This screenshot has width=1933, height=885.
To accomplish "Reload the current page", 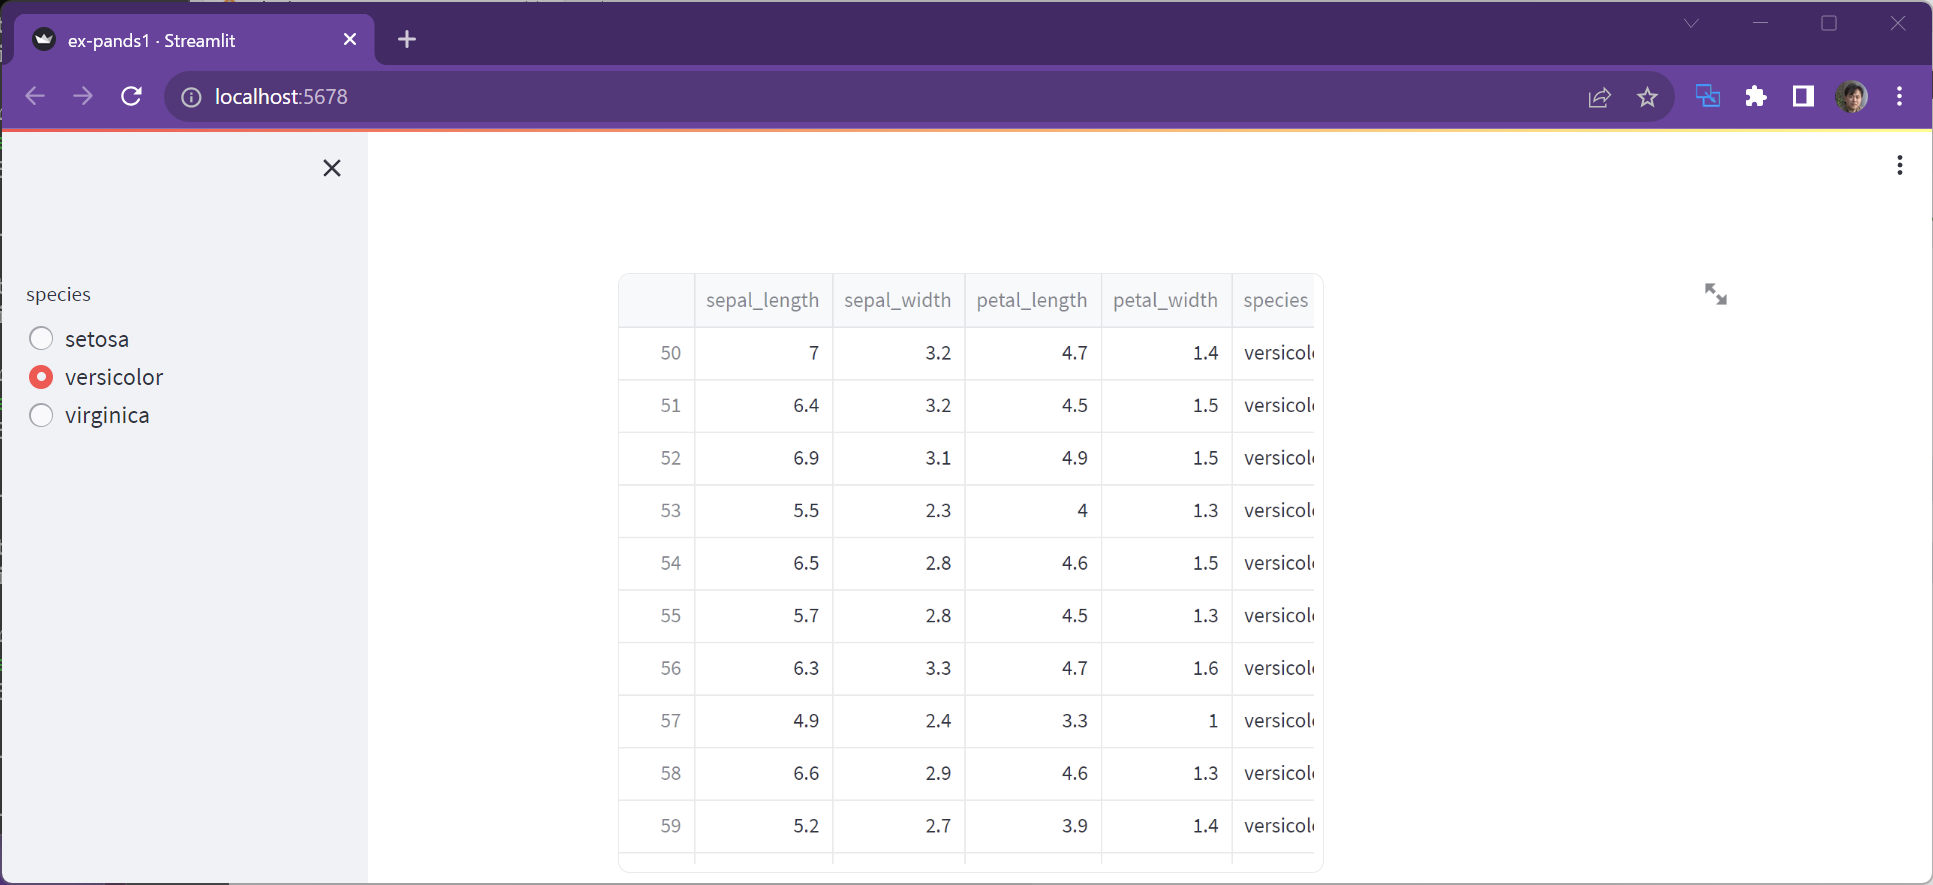I will pos(131,96).
